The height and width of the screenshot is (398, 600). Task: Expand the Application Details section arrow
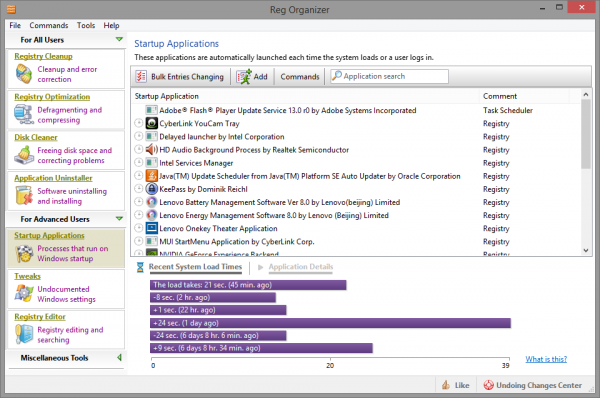[260, 267]
